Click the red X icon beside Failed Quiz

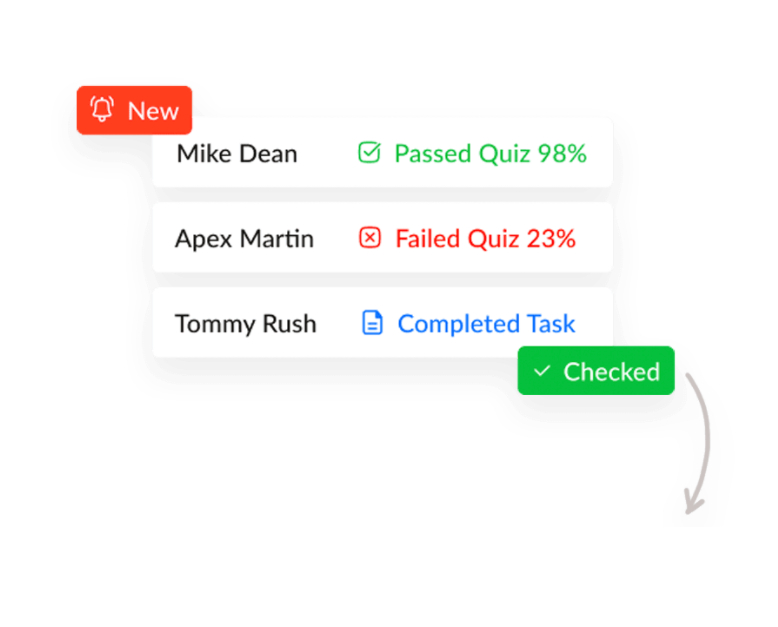tap(370, 238)
